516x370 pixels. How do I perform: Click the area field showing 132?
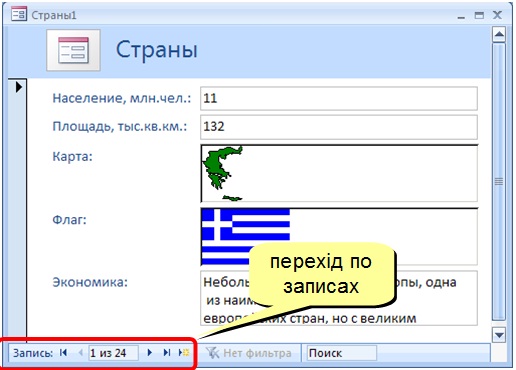[339, 127]
